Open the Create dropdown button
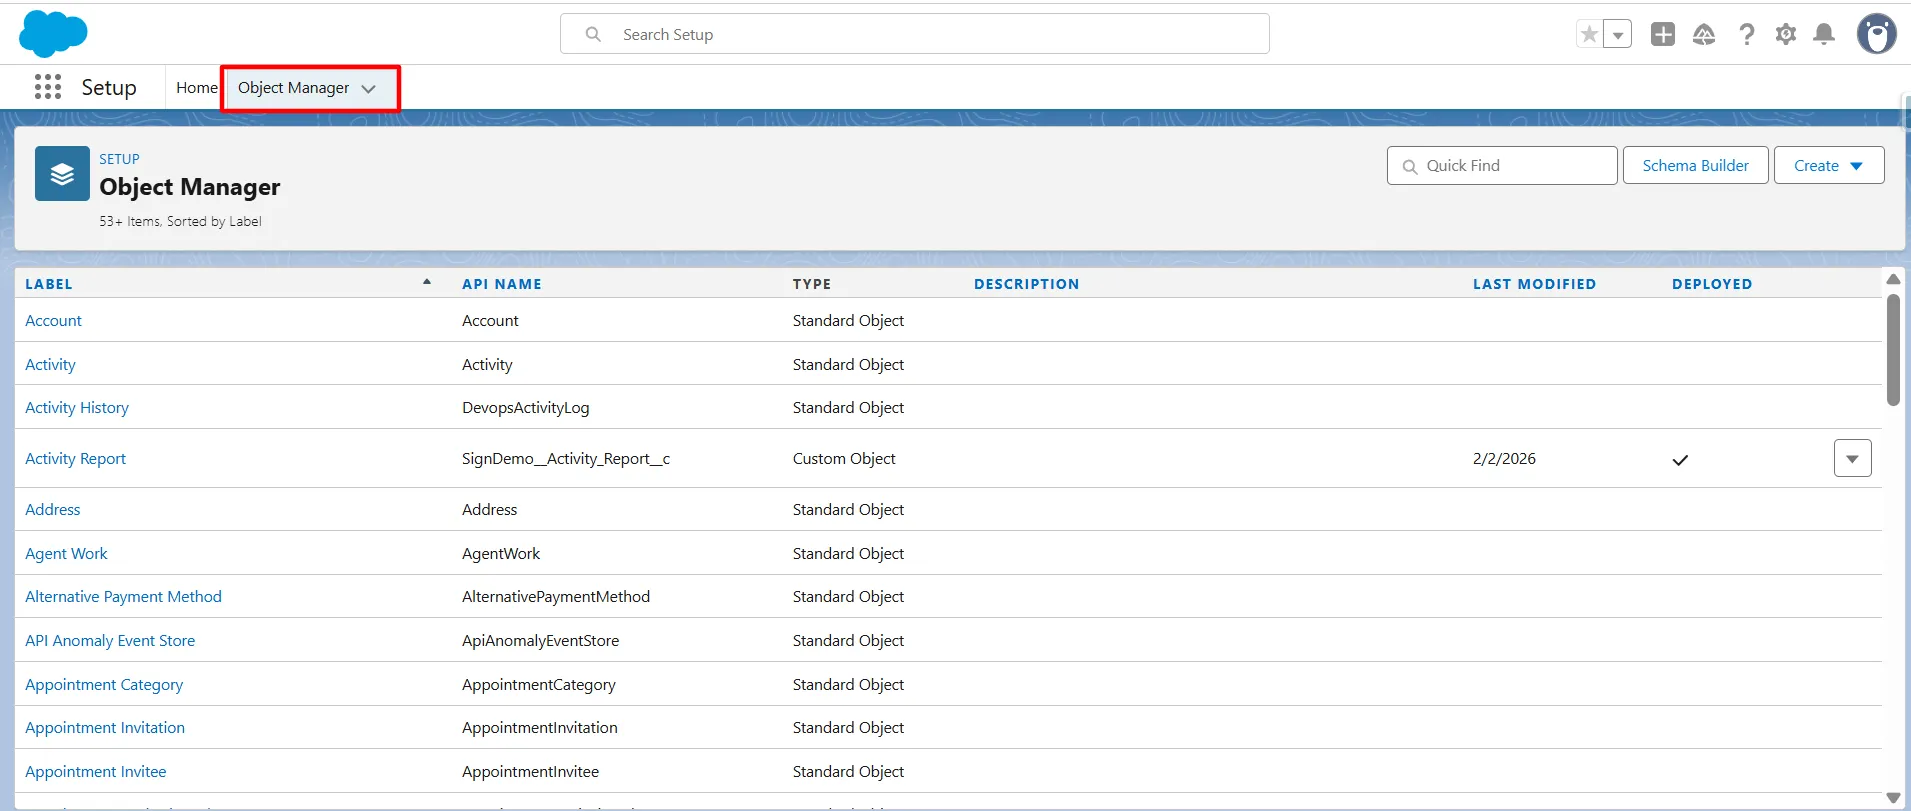The image size is (1911, 811). point(1828,165)
